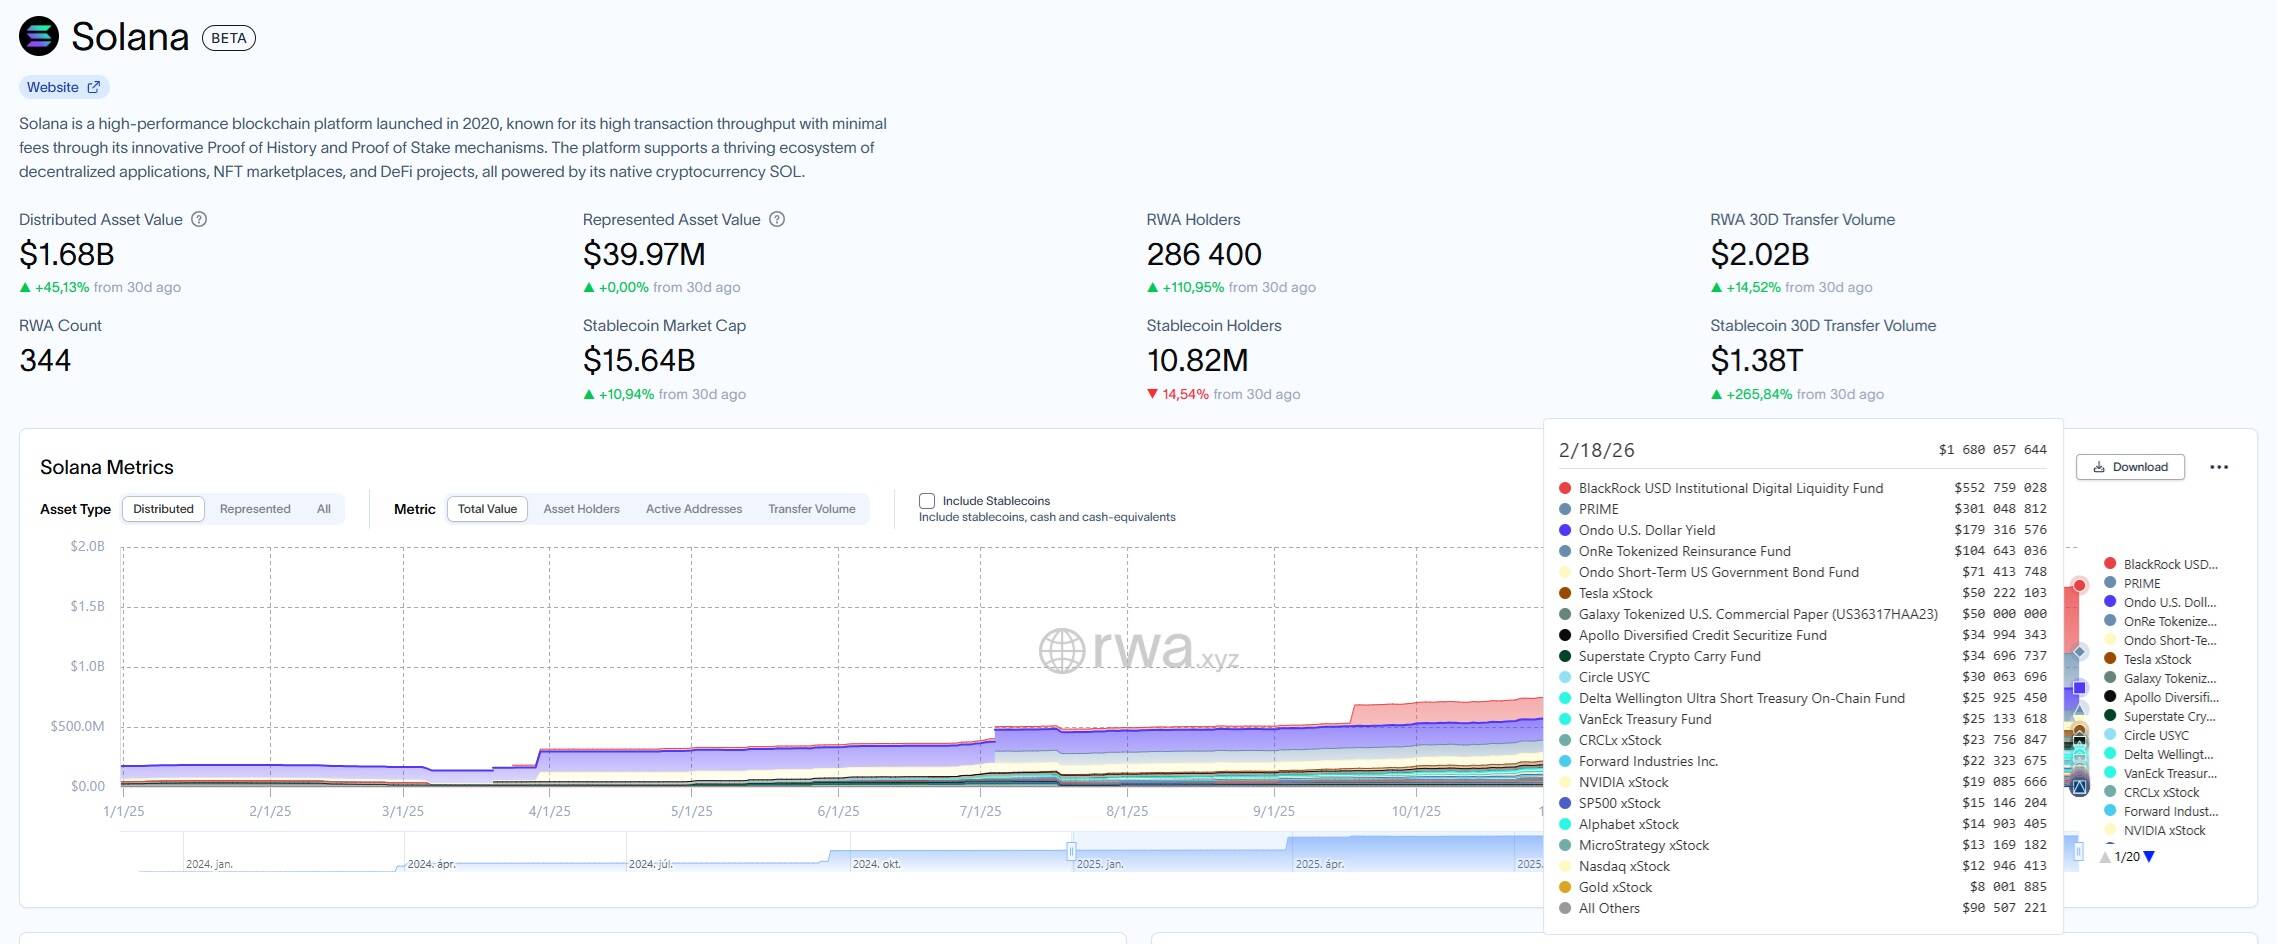Image resolution: width=2277 pixels, height=944 pixels.
Task: Click Distributed Asset Value info icon
Action: [x=199, y=219]
